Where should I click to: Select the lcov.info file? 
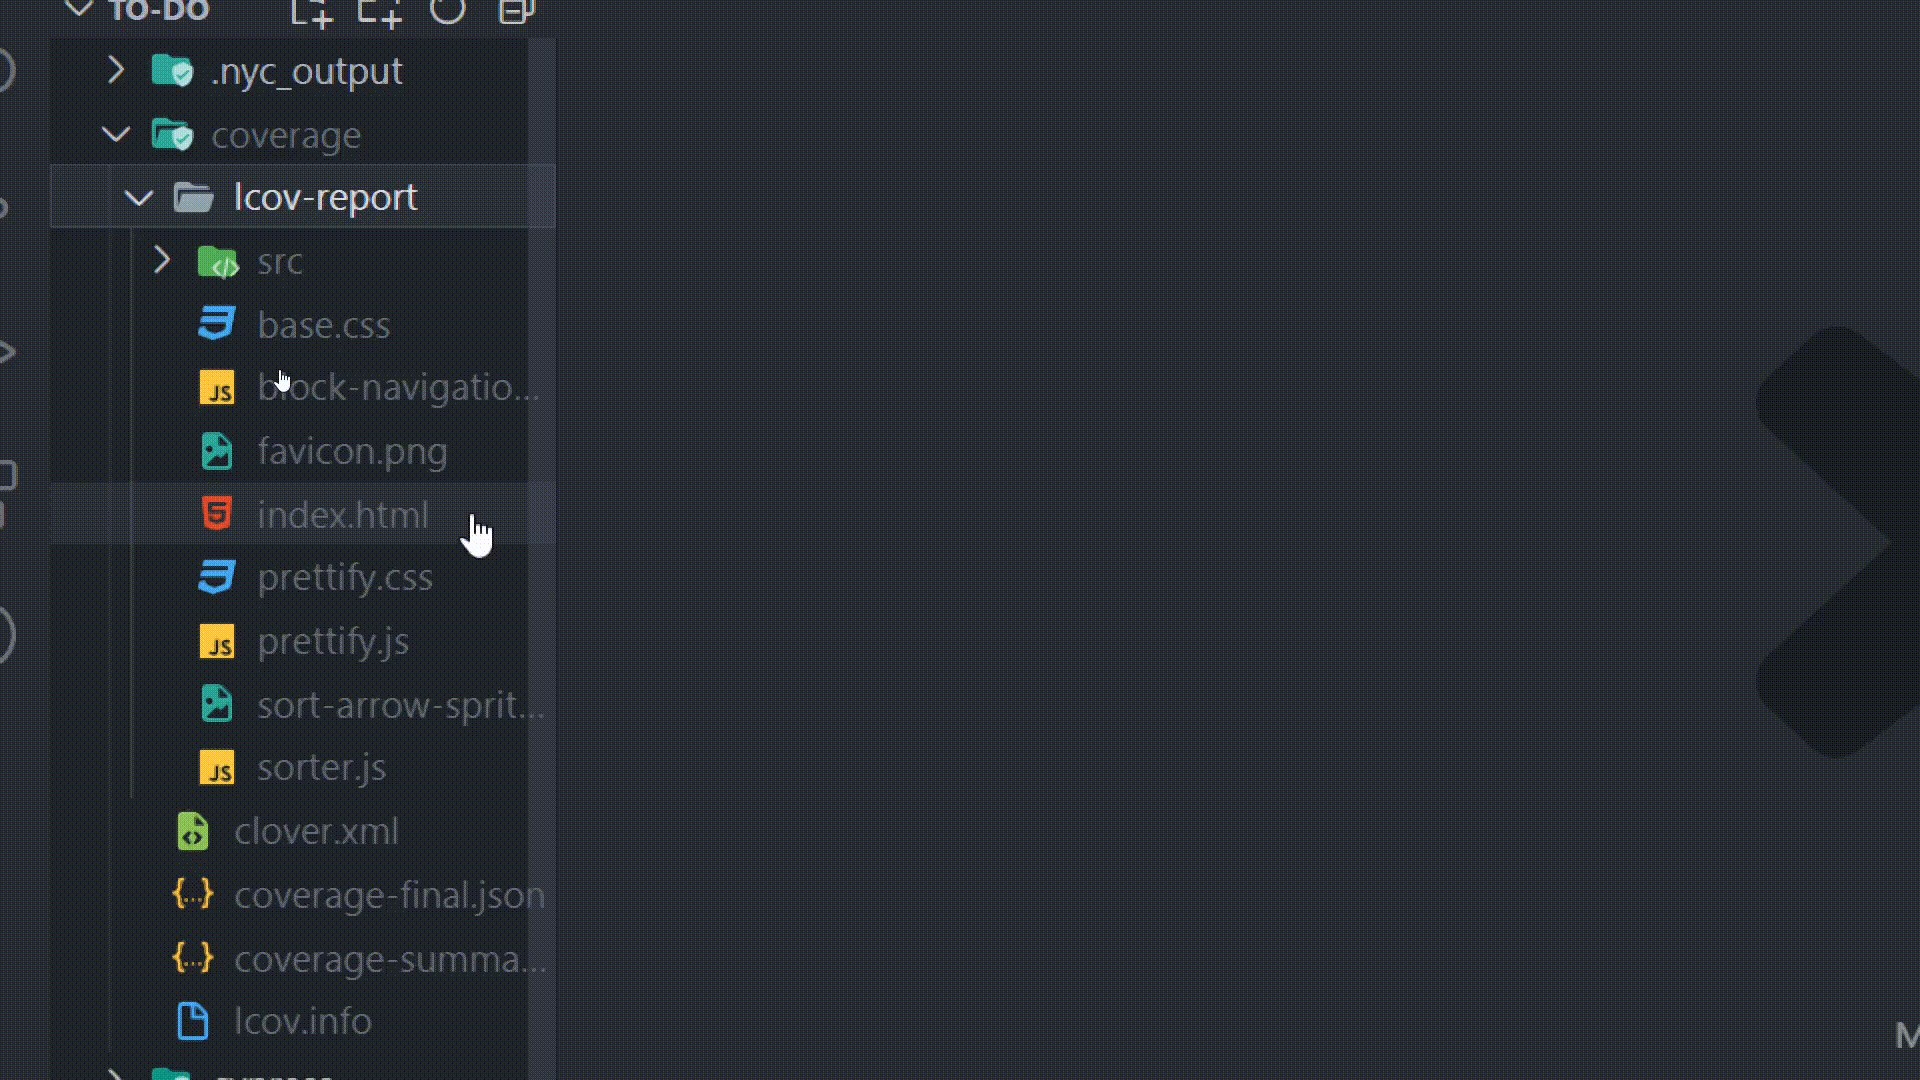coord(303,1021)
